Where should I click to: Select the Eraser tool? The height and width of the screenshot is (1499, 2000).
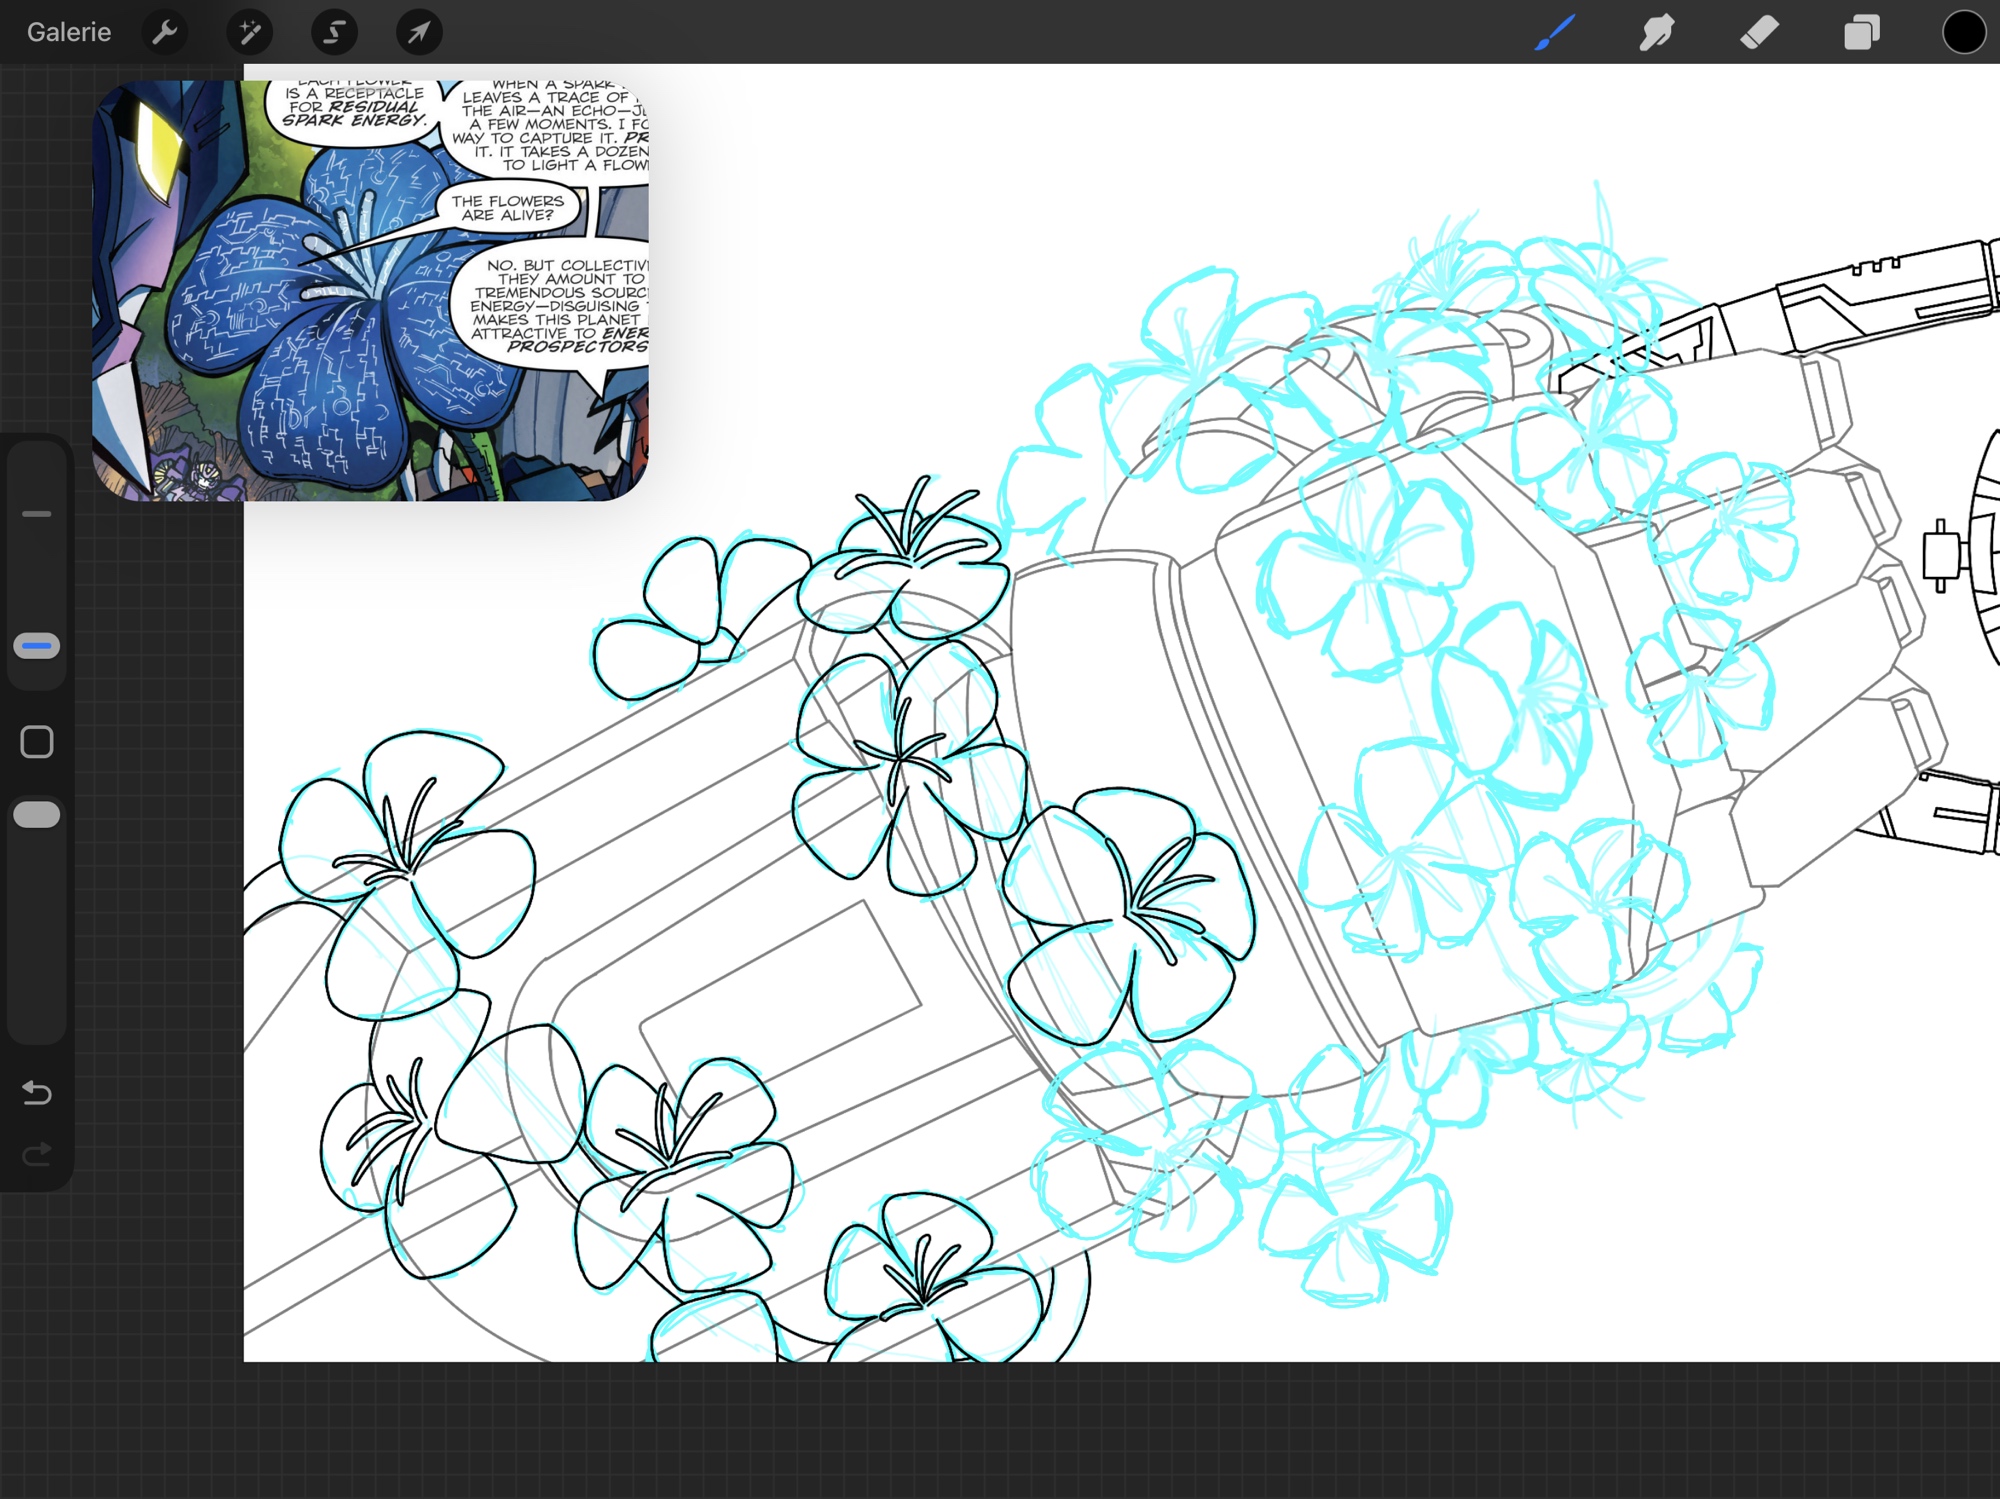point(1759,32)
